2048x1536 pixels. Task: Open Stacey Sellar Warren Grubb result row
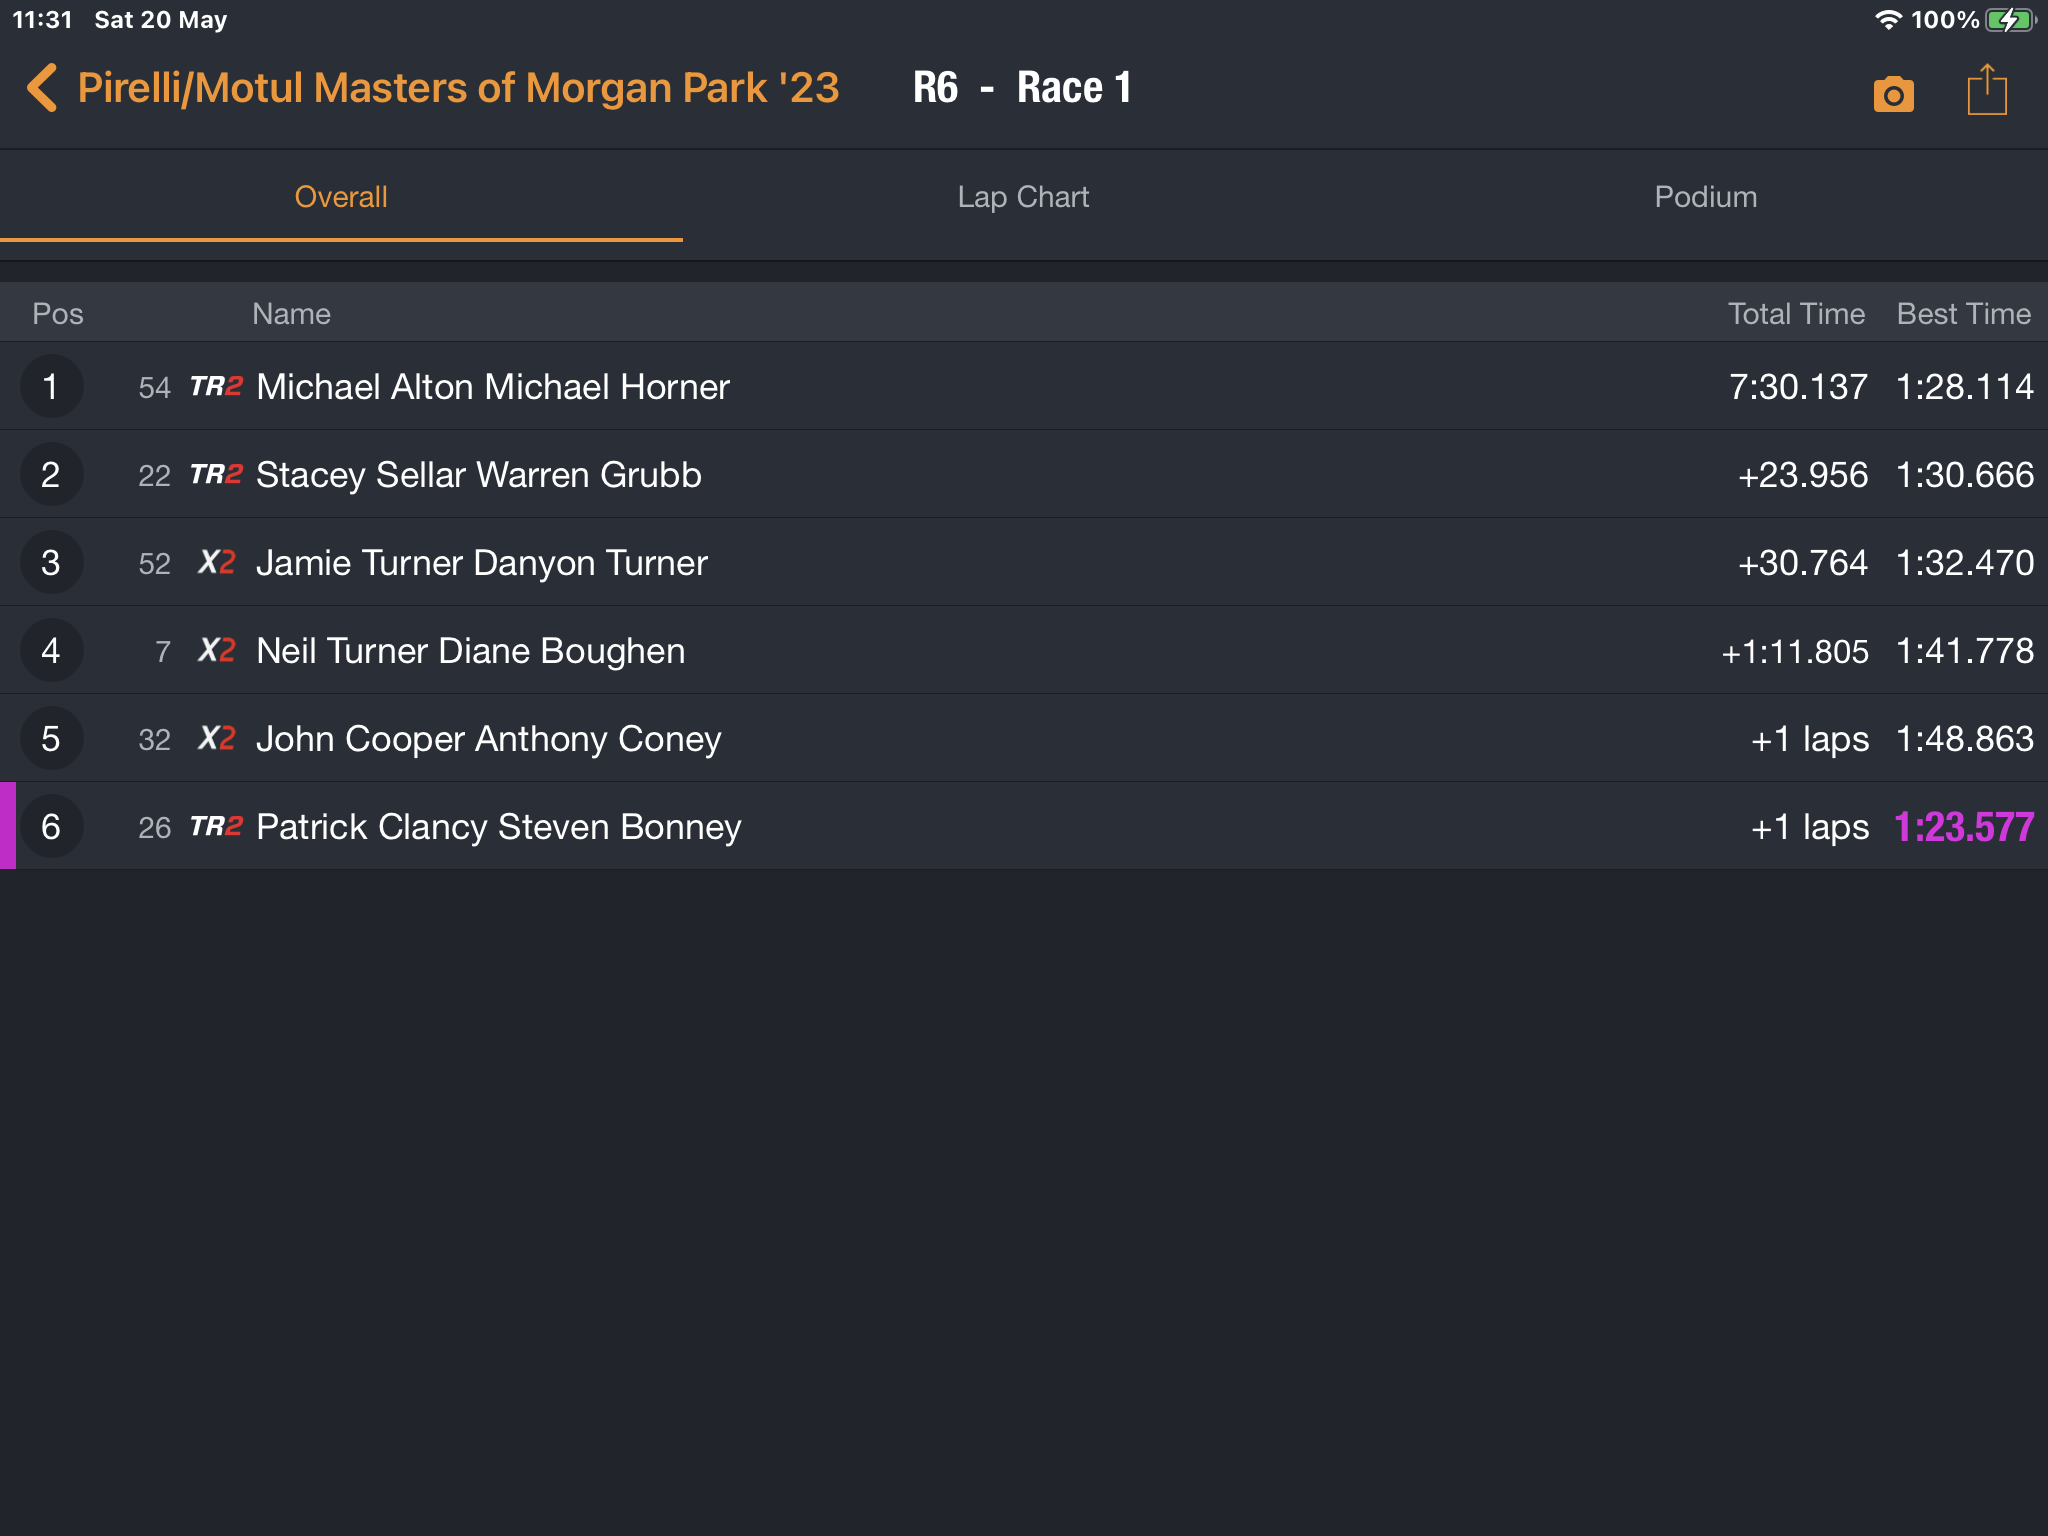(x=1024, y=475)
